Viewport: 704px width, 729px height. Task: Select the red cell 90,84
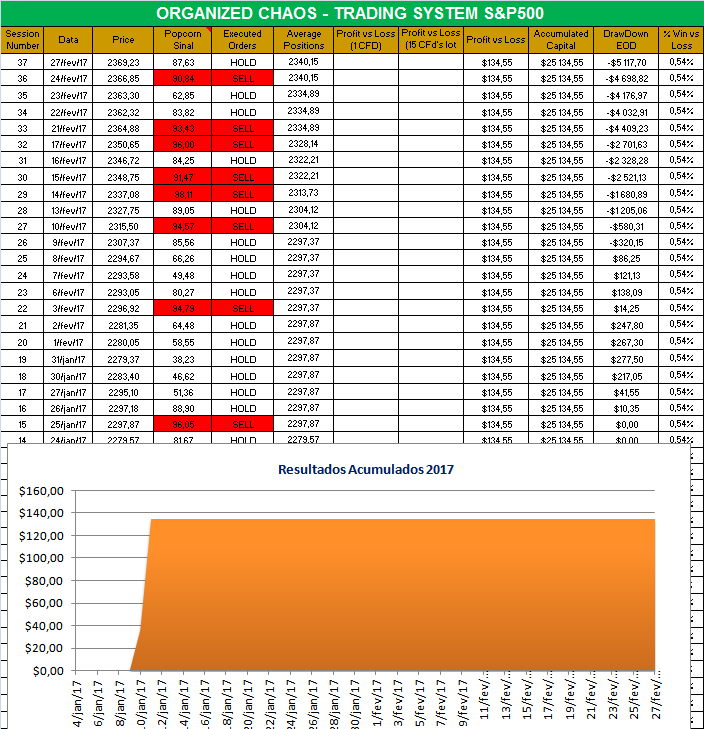click(183, 79)
